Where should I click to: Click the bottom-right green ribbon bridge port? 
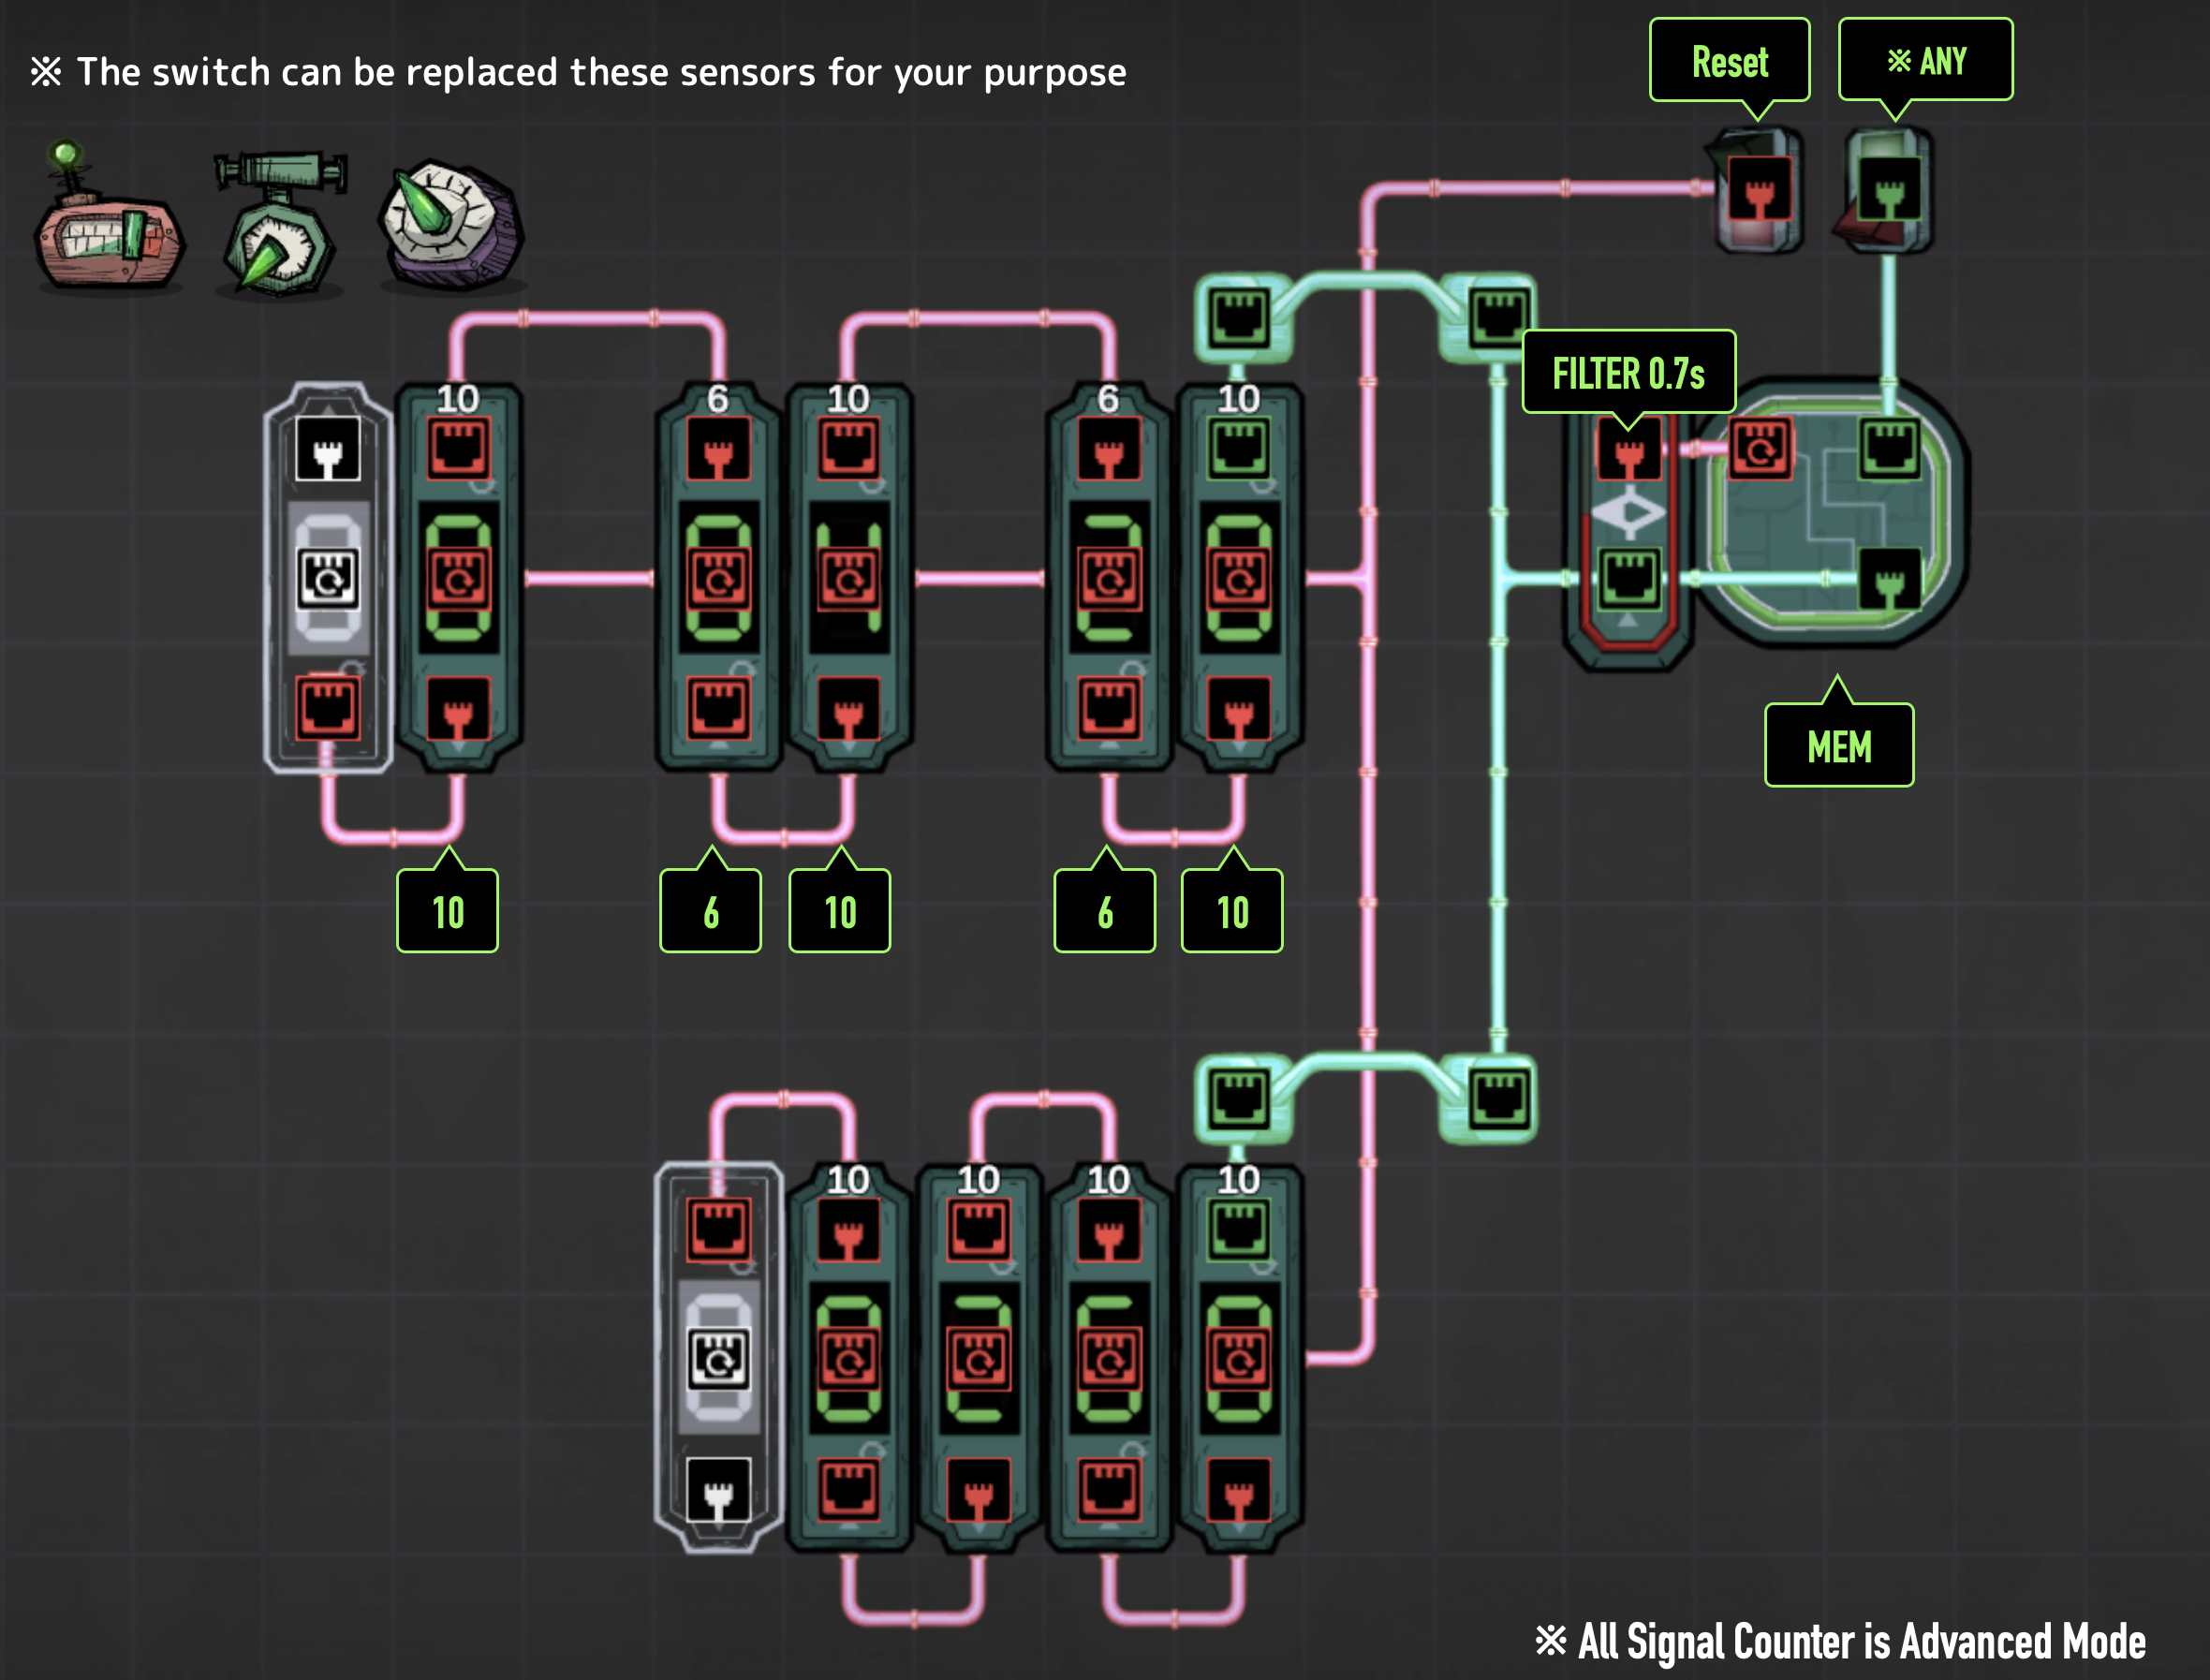[1499, 1098]
